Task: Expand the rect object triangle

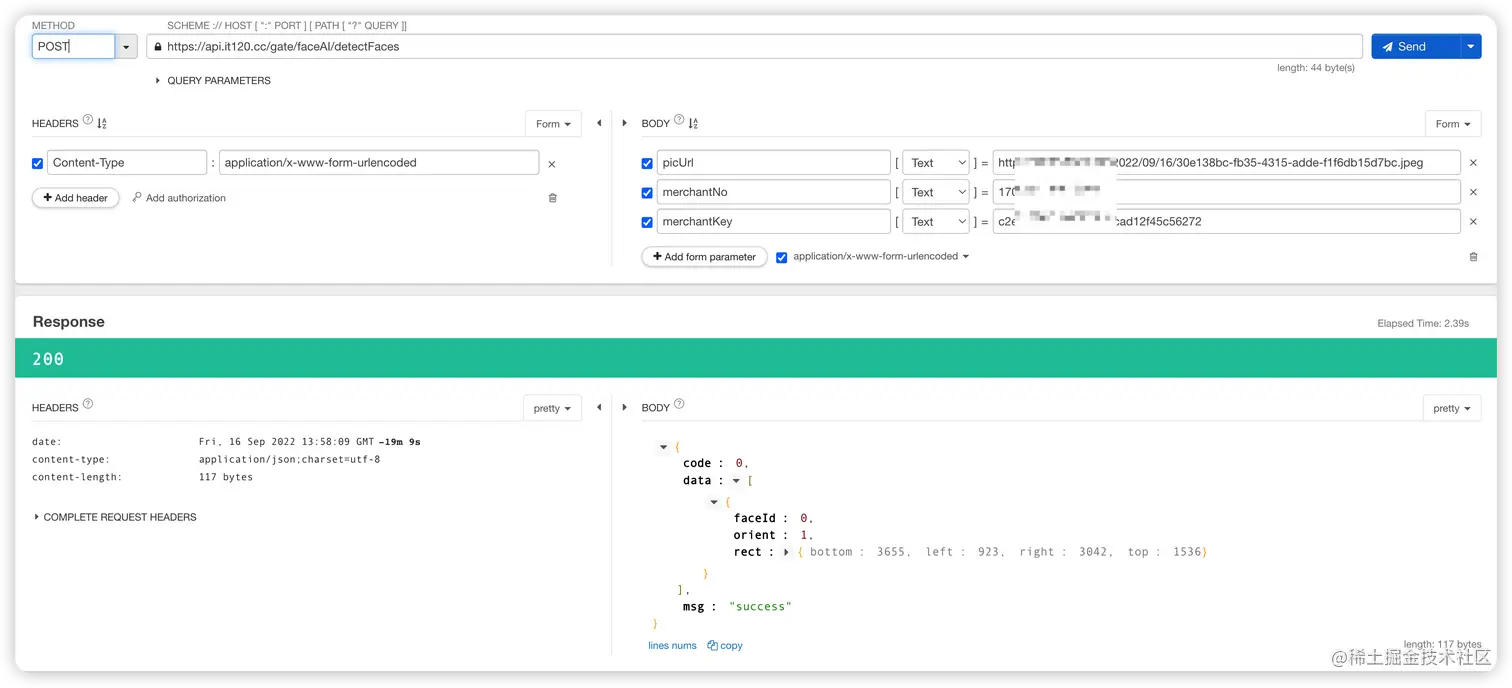Action: click(787, 552)
